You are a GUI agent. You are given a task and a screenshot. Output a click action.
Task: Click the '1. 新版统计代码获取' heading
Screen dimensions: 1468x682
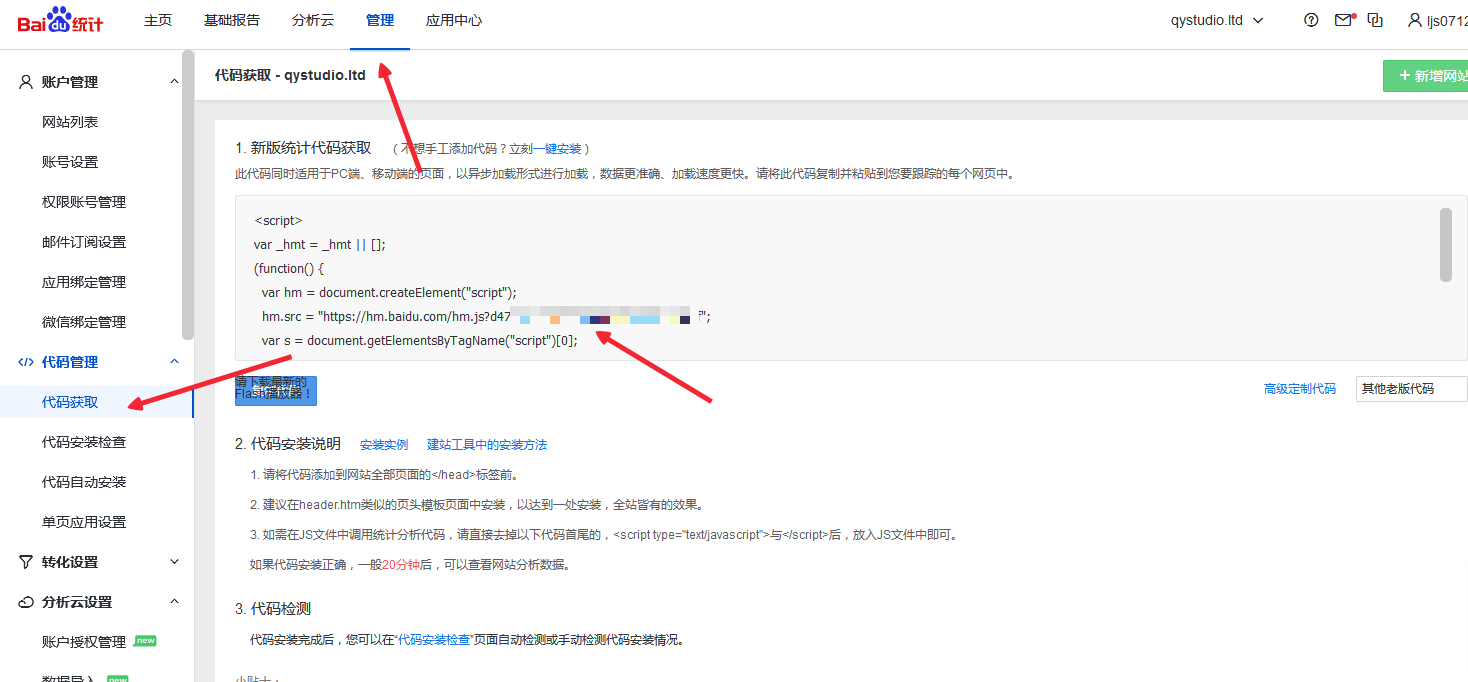(304, 148)
